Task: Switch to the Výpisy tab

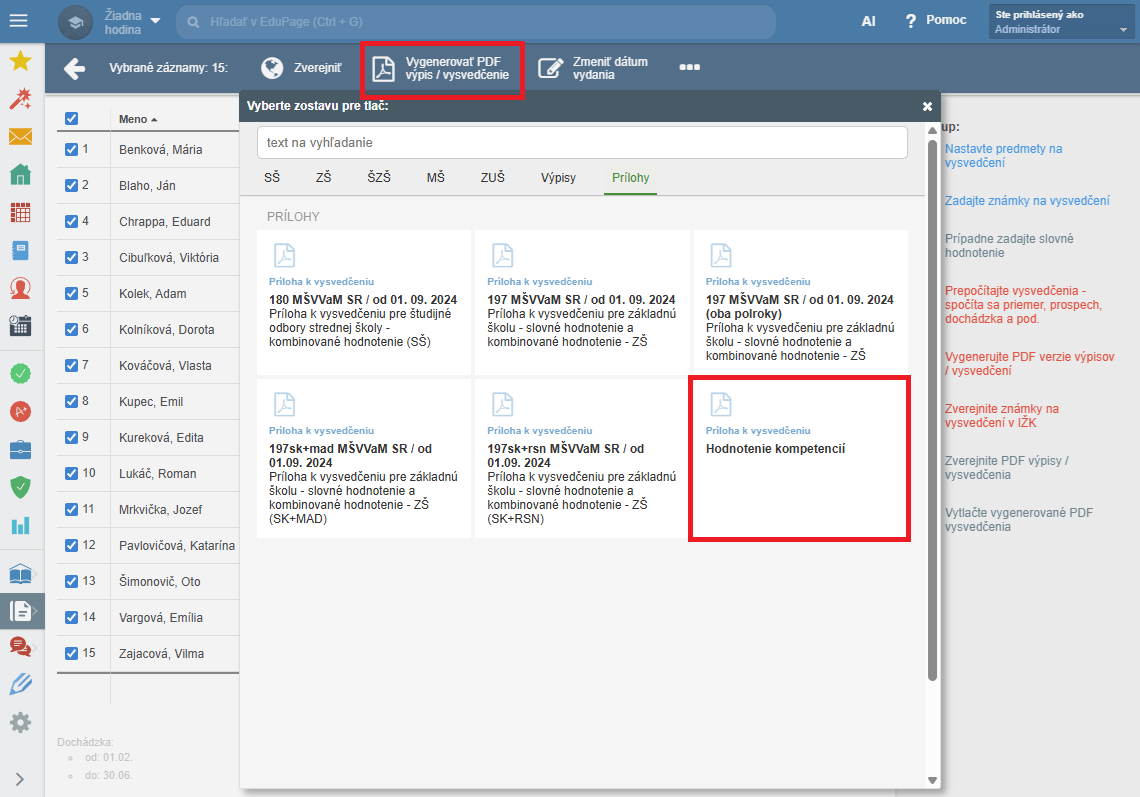Action: pos(558,177)
